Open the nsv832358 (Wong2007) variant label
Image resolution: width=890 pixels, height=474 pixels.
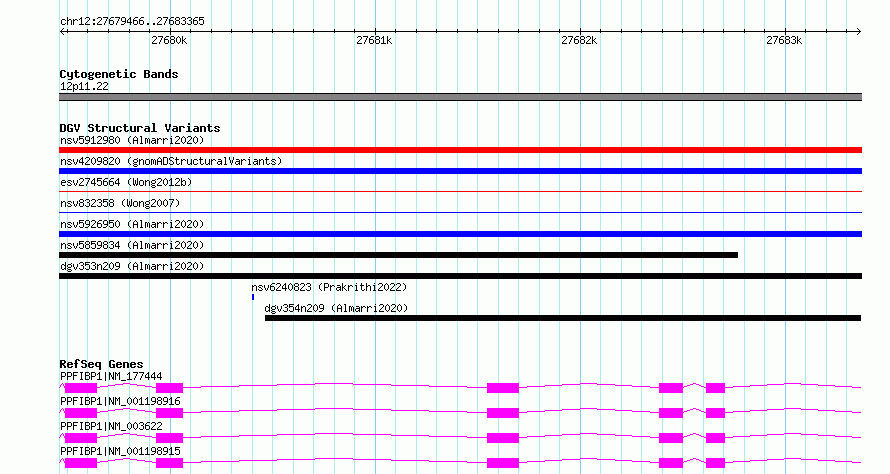pos(120,203)
